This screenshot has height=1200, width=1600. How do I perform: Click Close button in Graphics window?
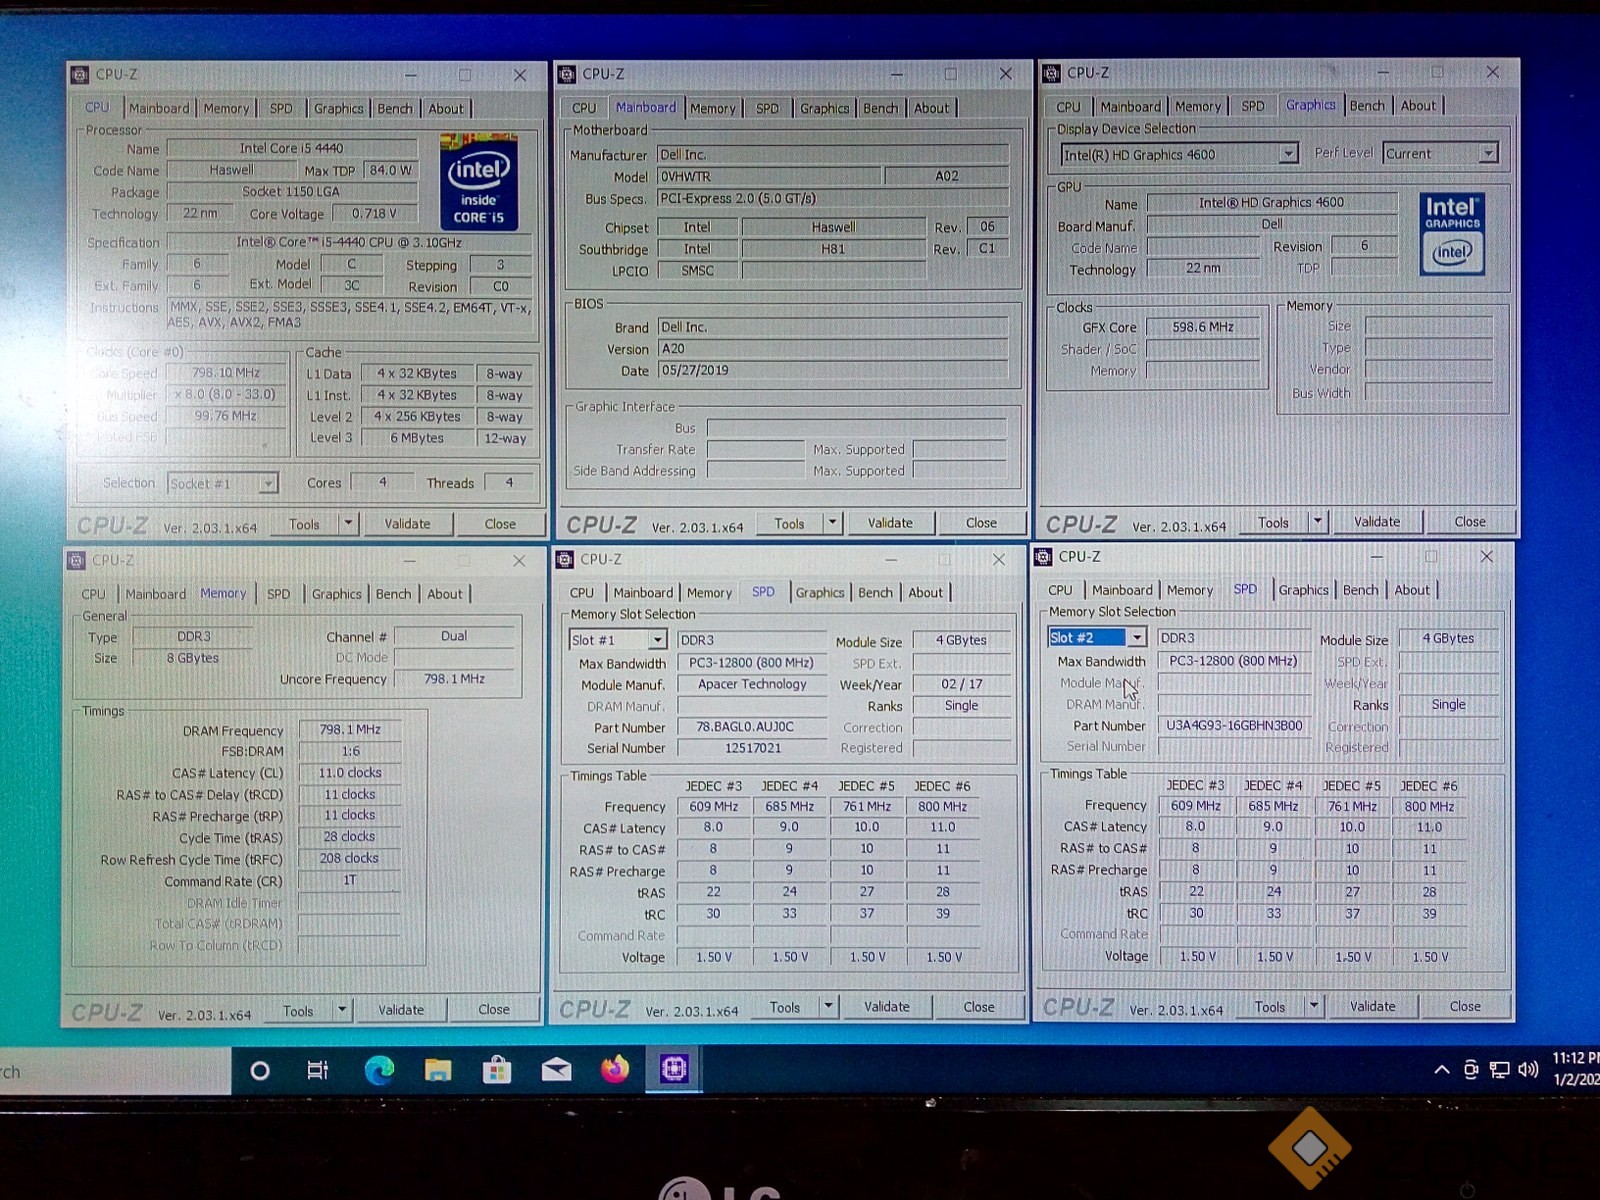coord(1469,521)
